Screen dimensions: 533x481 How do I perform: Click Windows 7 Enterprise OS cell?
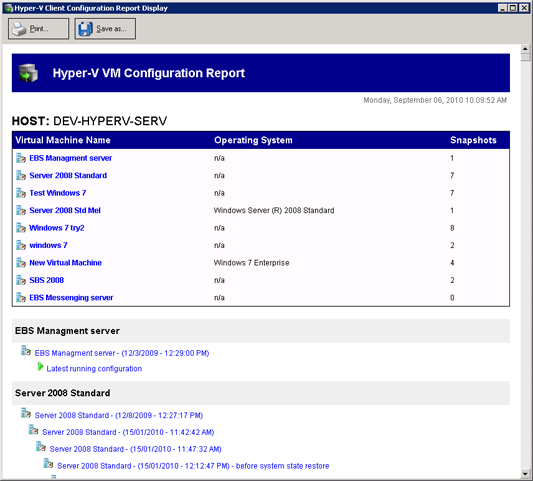[252, 263]
